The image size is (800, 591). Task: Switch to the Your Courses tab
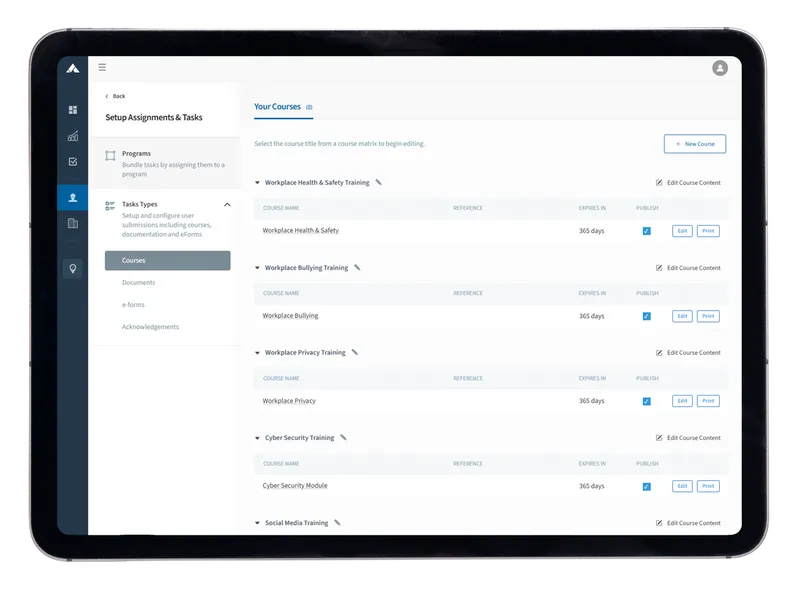click(277, 107)
